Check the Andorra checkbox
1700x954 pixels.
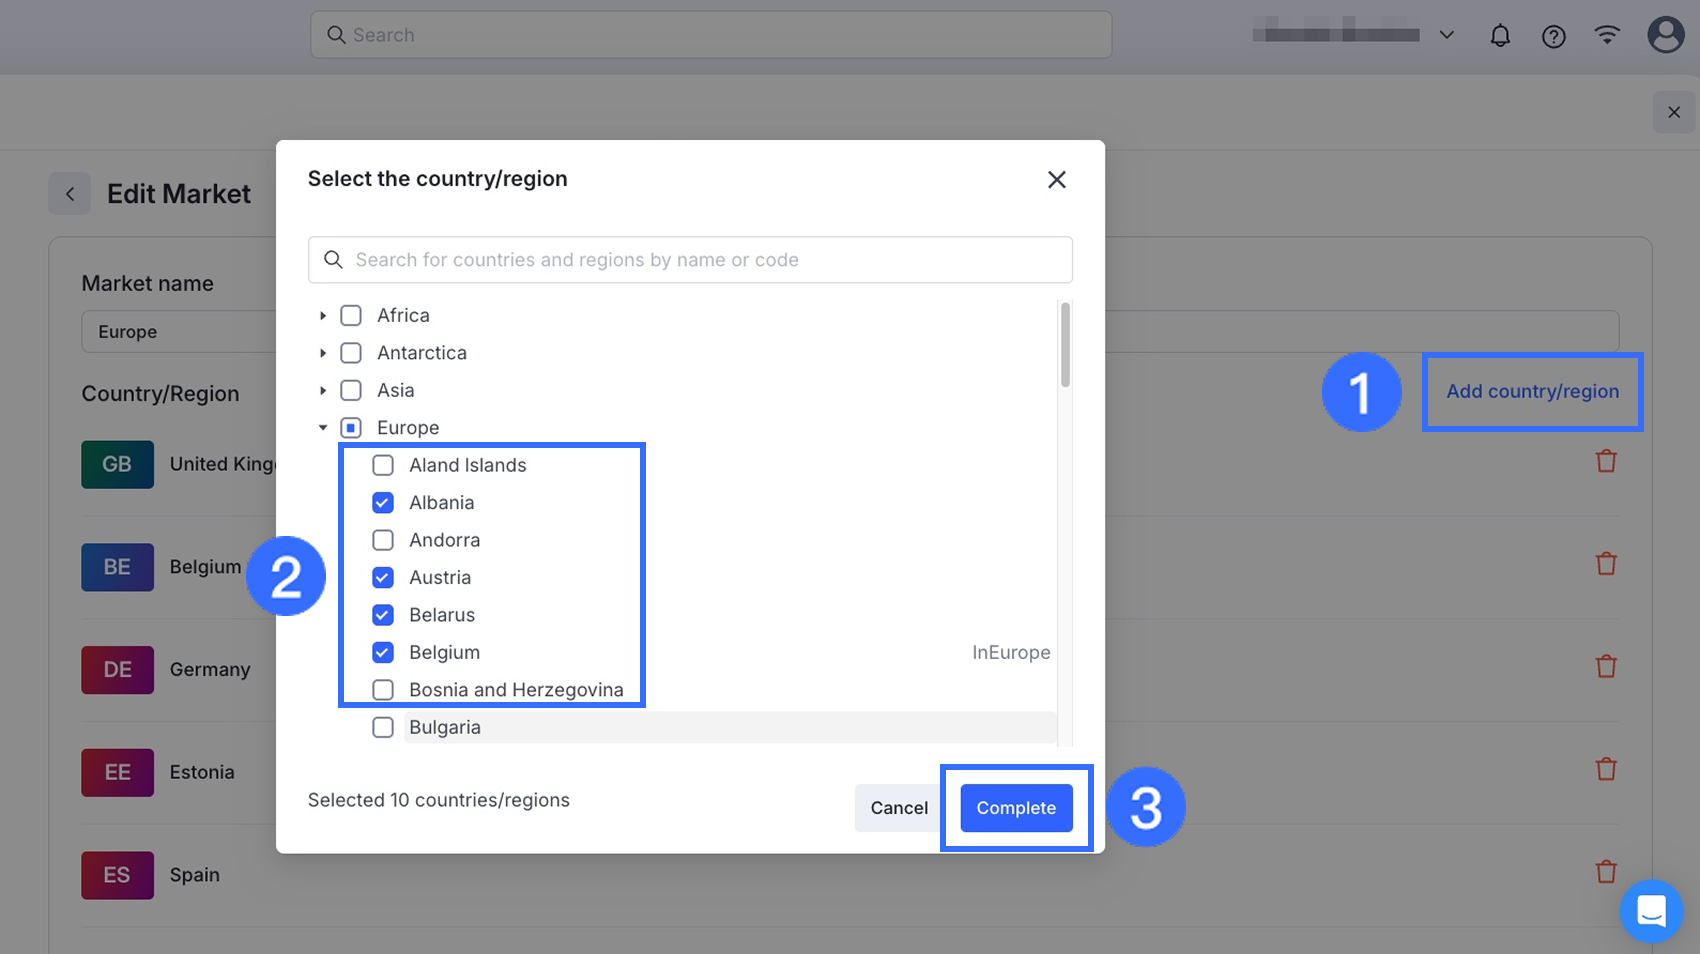click(x=383, y=540)
